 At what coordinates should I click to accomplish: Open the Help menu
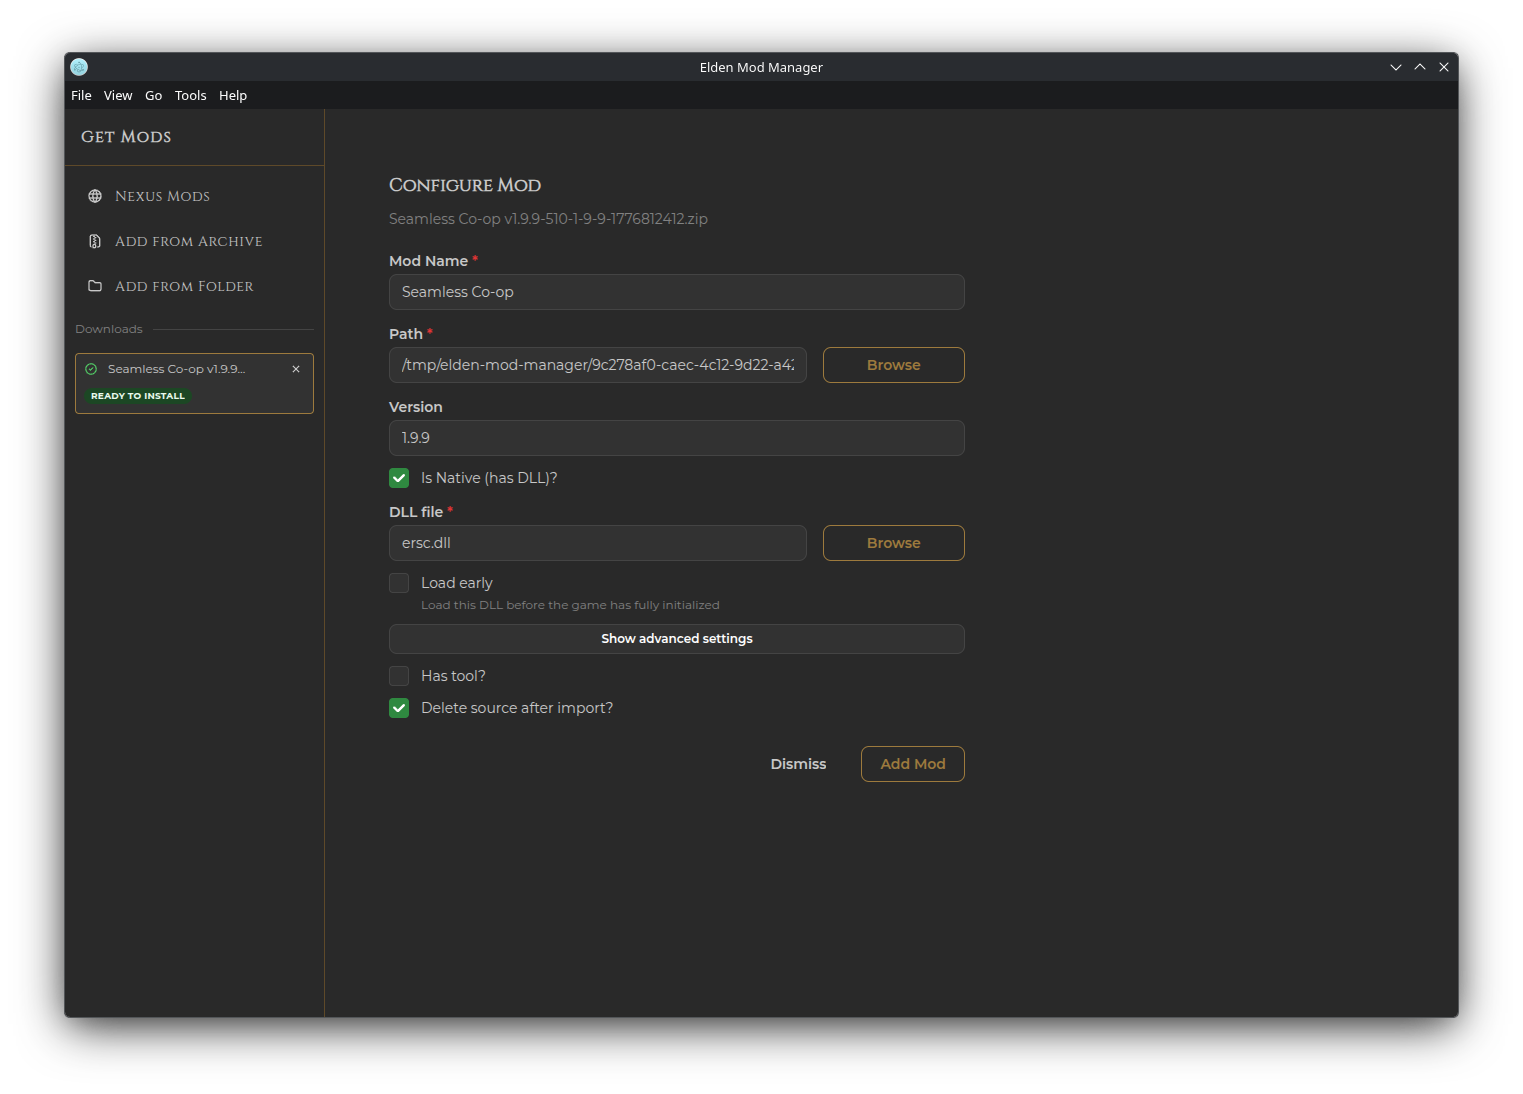coord(233,95)
